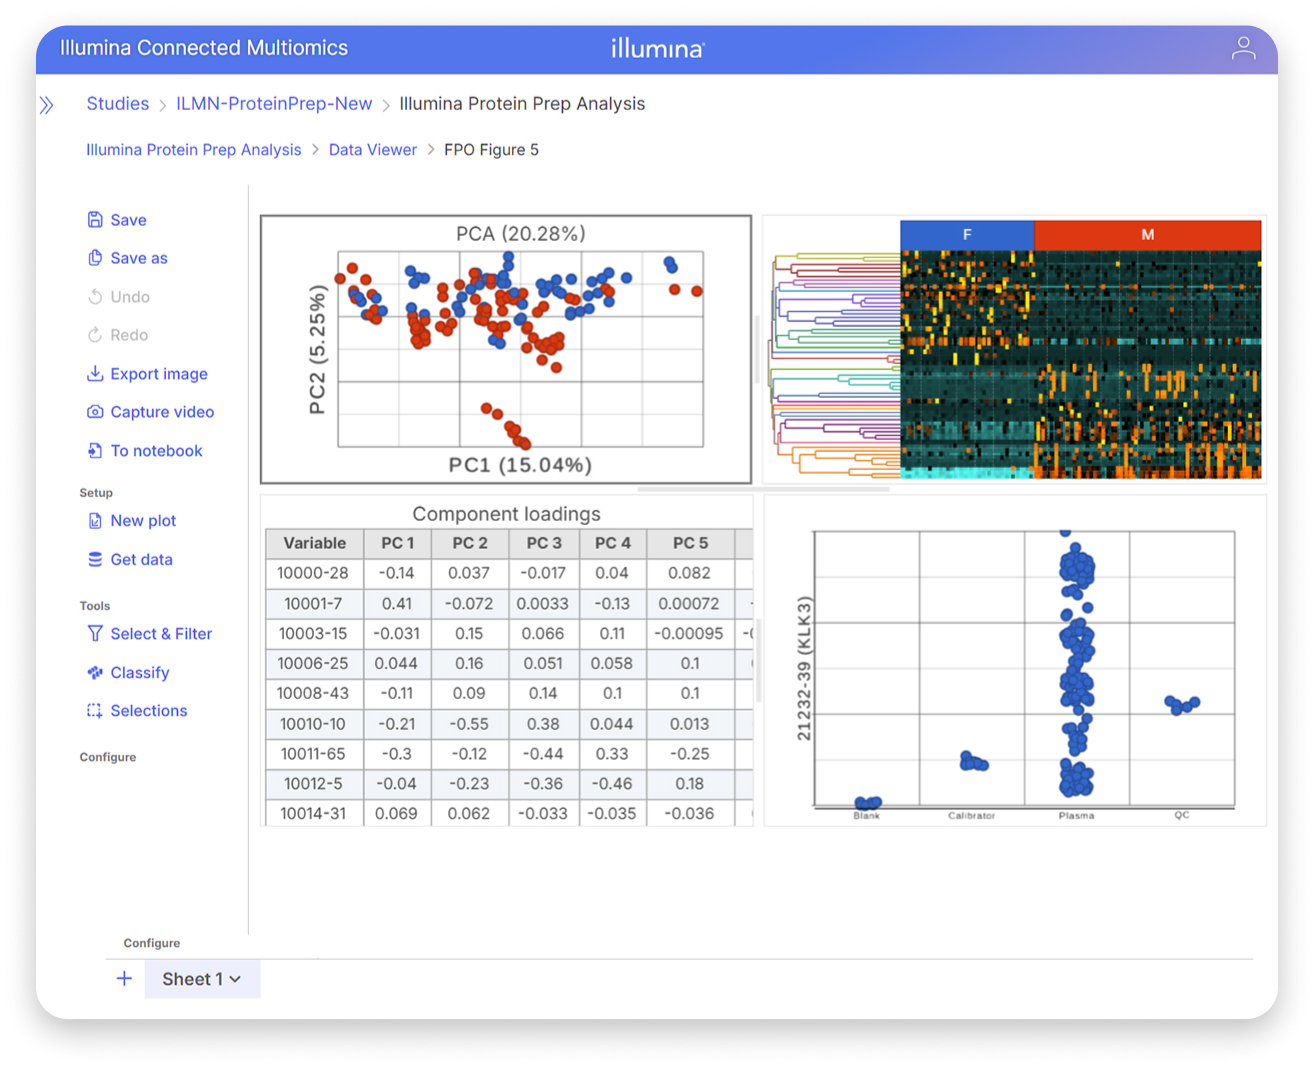Click the Save disk icon
The height and width of the screenshot is (1067, 1314).
(x=95, y=220)
